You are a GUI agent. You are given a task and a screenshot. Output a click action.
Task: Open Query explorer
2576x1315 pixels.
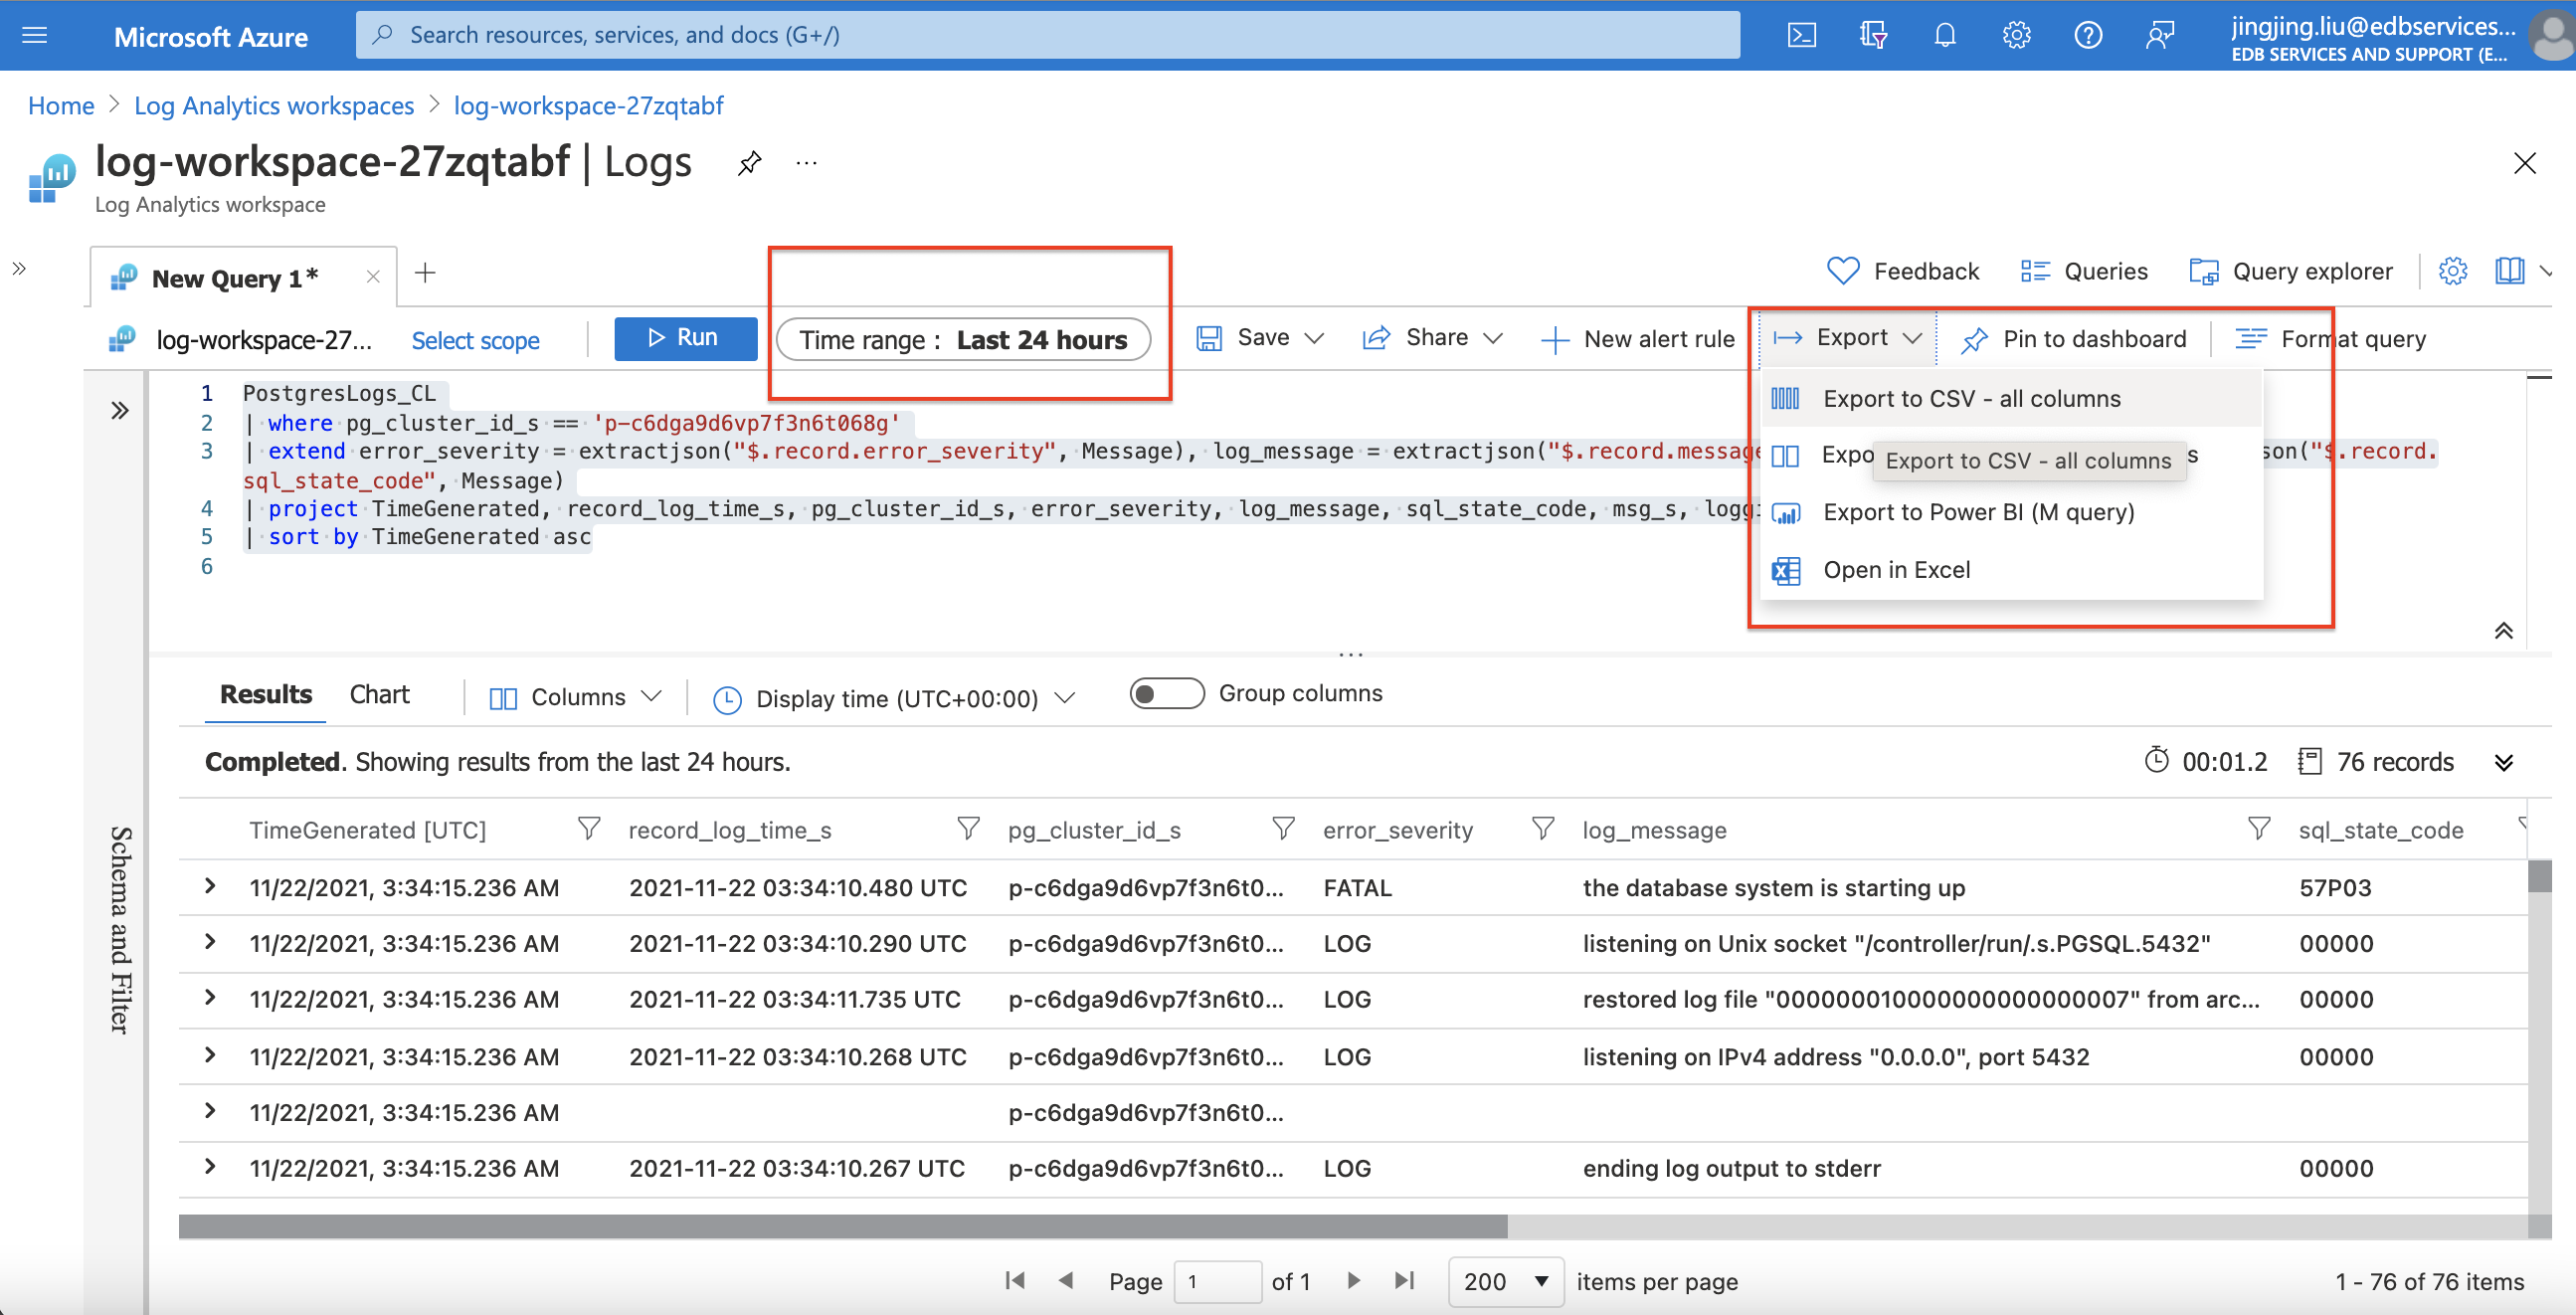click(2291, 271)
